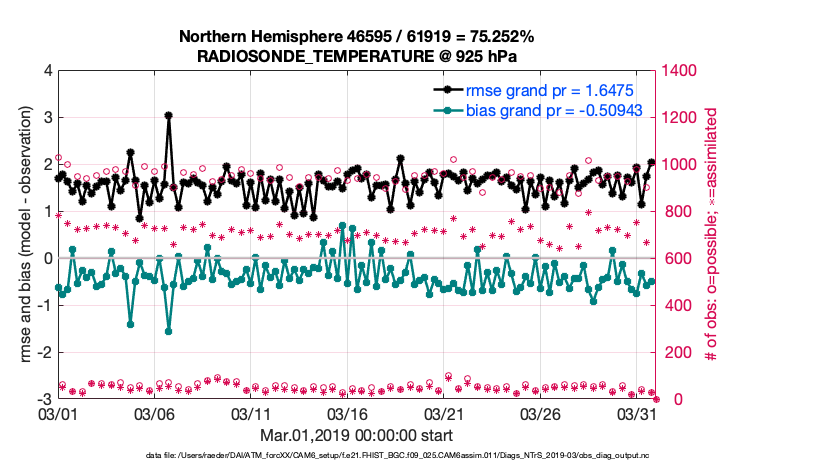Click the 'Mar.01,2019 00:00:00 start' x-axis label
The height and width of the screenshot is (470, 830).
pyautogui.click(x=356, y=435)
